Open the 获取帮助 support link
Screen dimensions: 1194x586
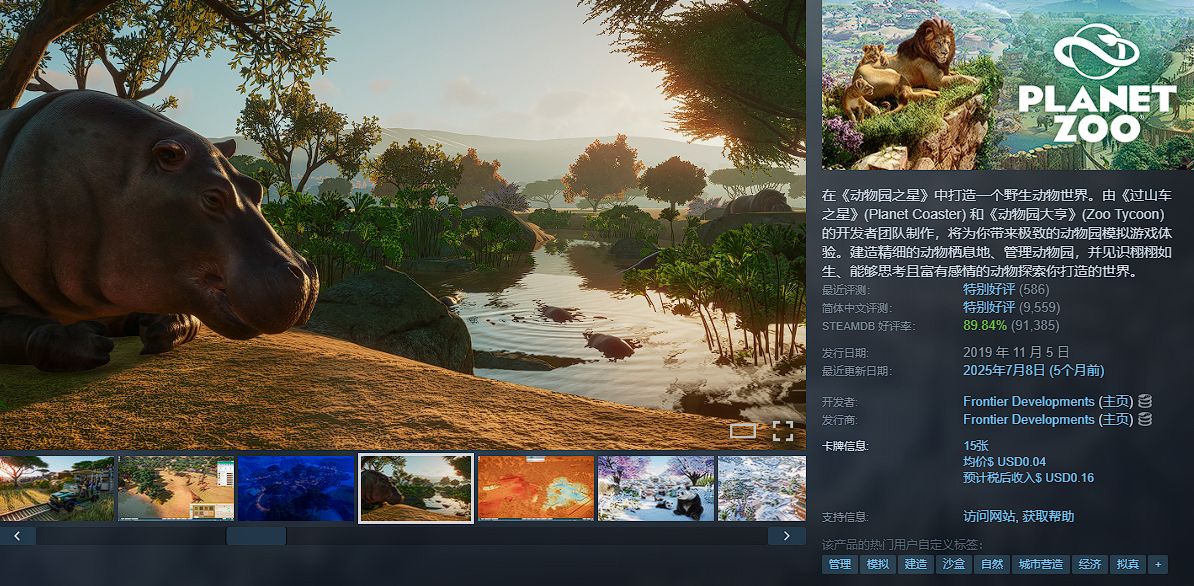click(x=1048, y=516)
